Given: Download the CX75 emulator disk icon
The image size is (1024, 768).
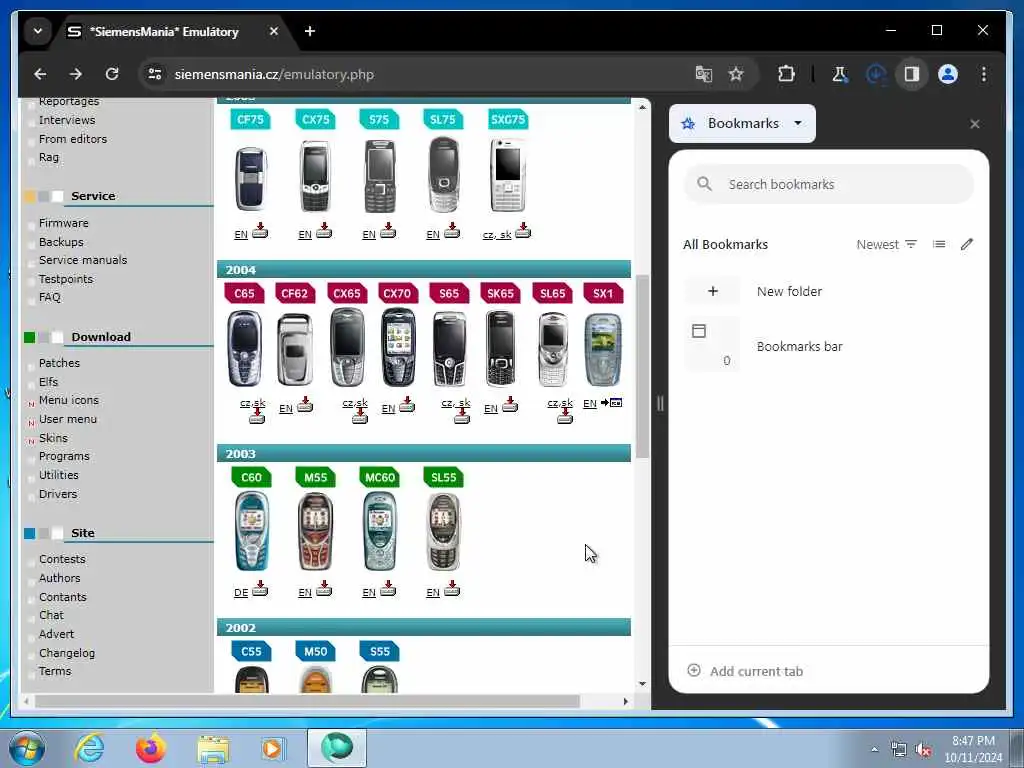Looking at the screenshot, I should click(324, 230).
